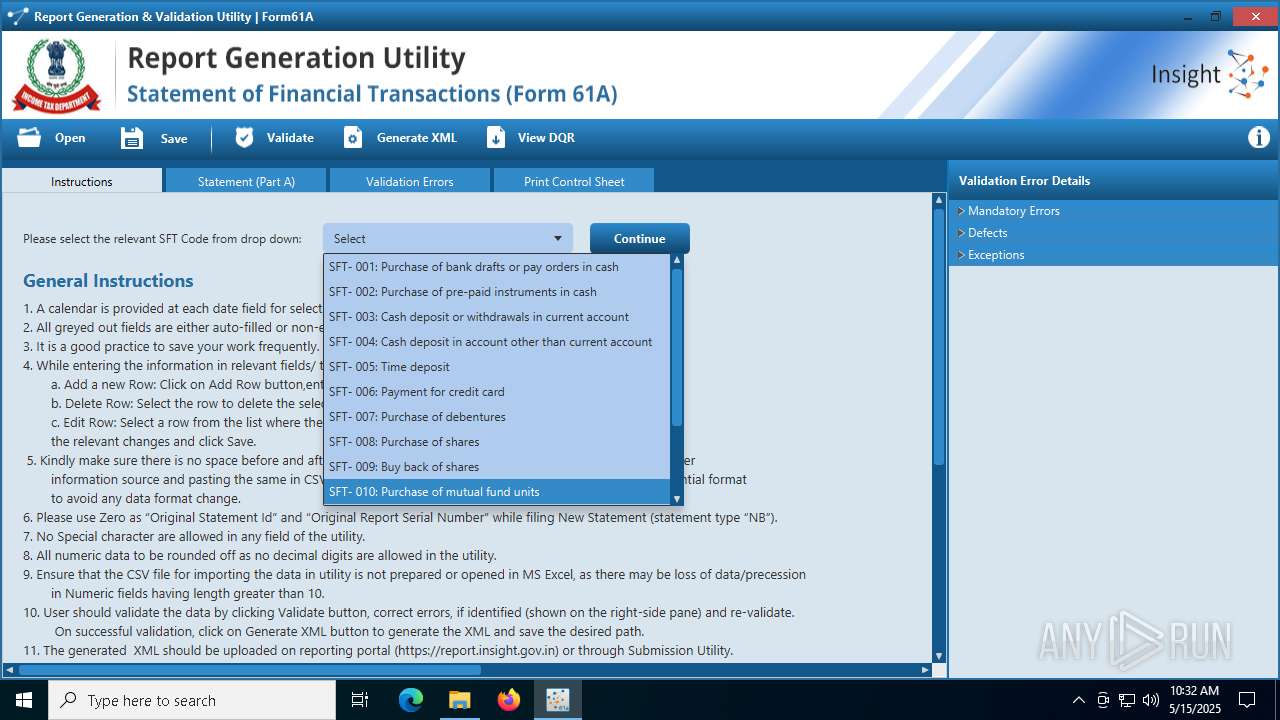Viewport: 1280px width, 720px height.
Task: Switch to the Instructions tab
Action: click(x=82, y=181)
